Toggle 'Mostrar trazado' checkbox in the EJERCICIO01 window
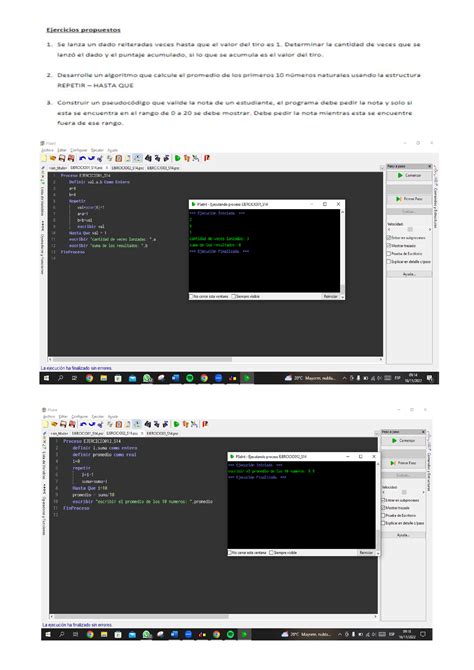This screenshot has height=670, width=474. (401, 246)
